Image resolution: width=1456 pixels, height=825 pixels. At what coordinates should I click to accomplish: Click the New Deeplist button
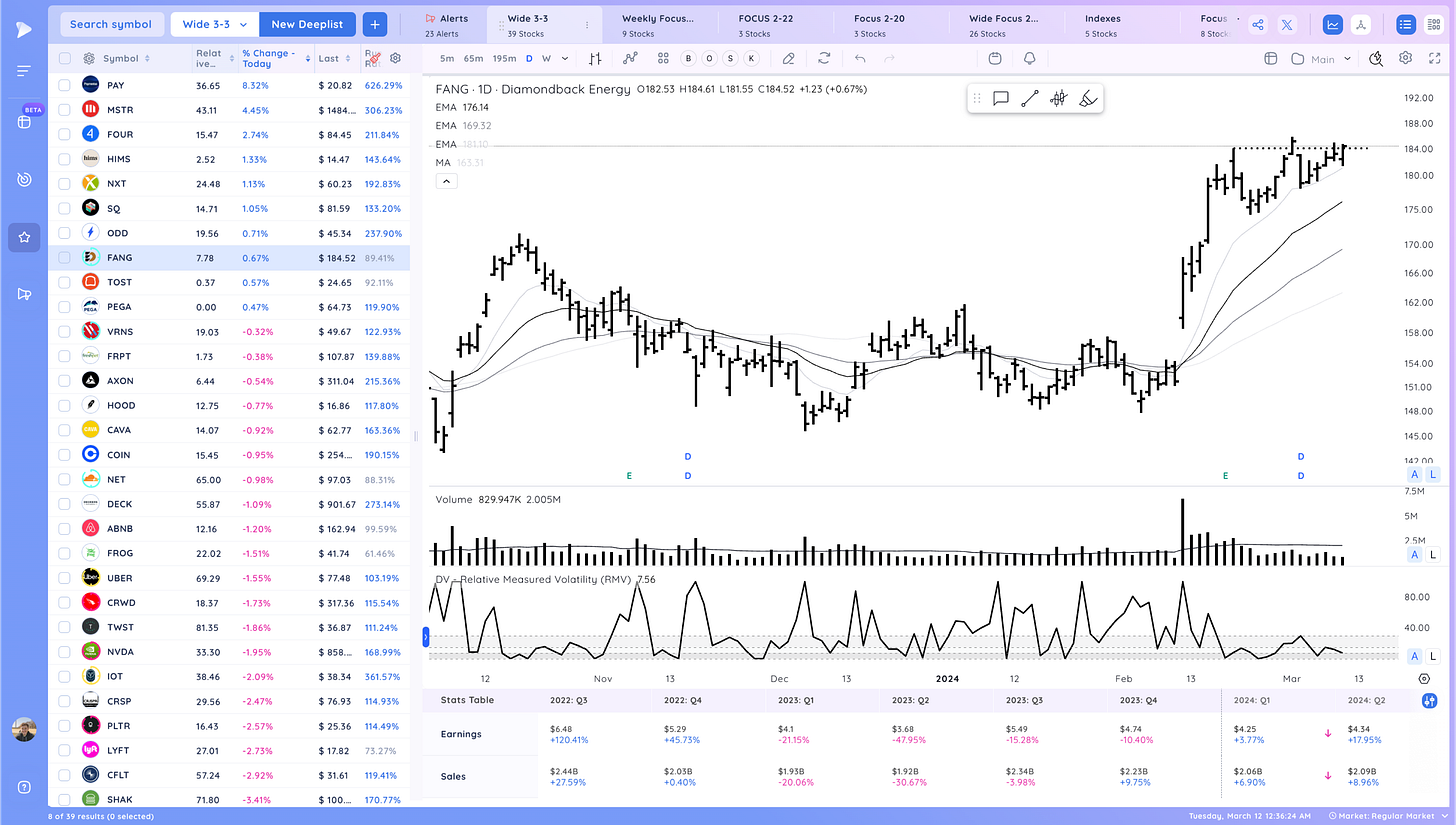click(307, 24)
